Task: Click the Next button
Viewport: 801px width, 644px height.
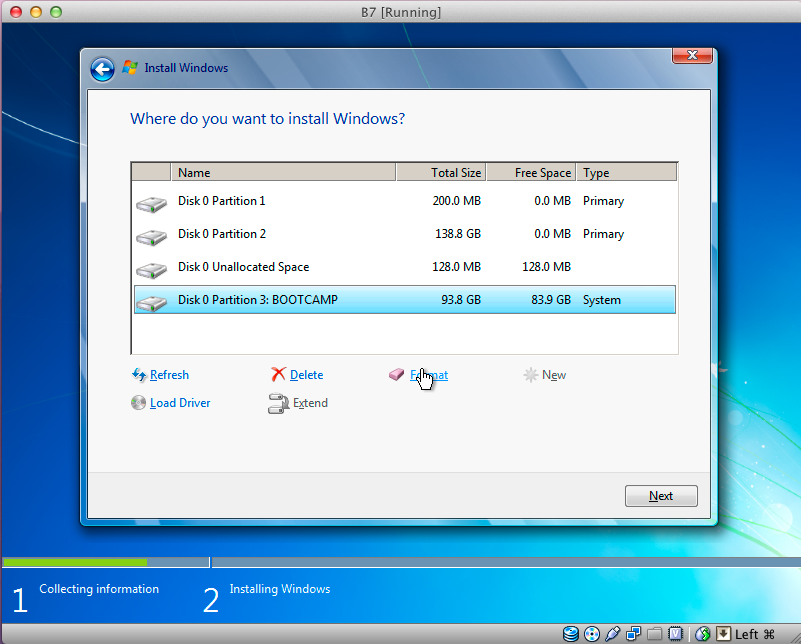Action: [x=661, y=496]
